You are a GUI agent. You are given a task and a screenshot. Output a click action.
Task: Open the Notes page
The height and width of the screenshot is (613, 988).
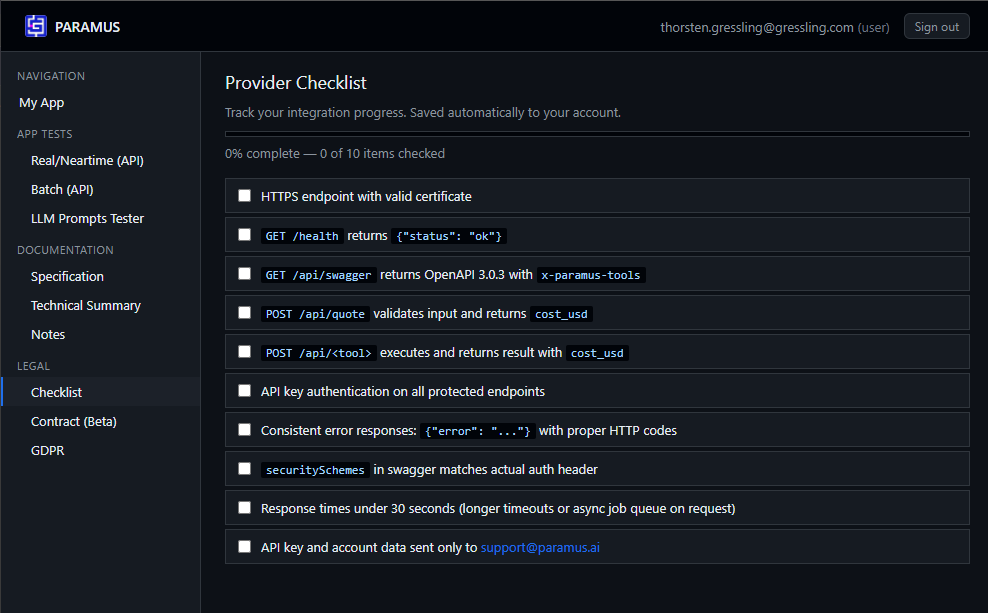point(48,335)
